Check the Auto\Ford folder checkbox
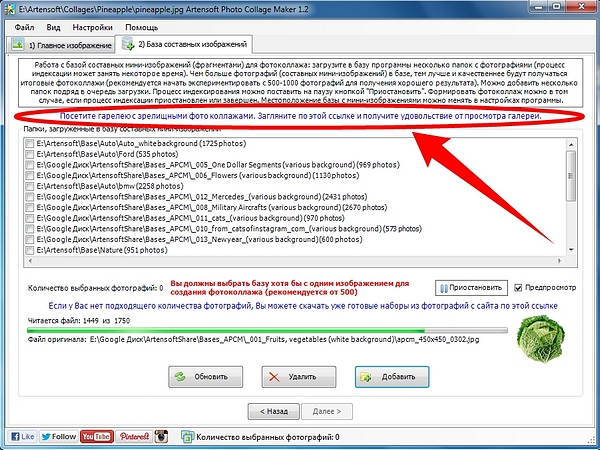 29,154
